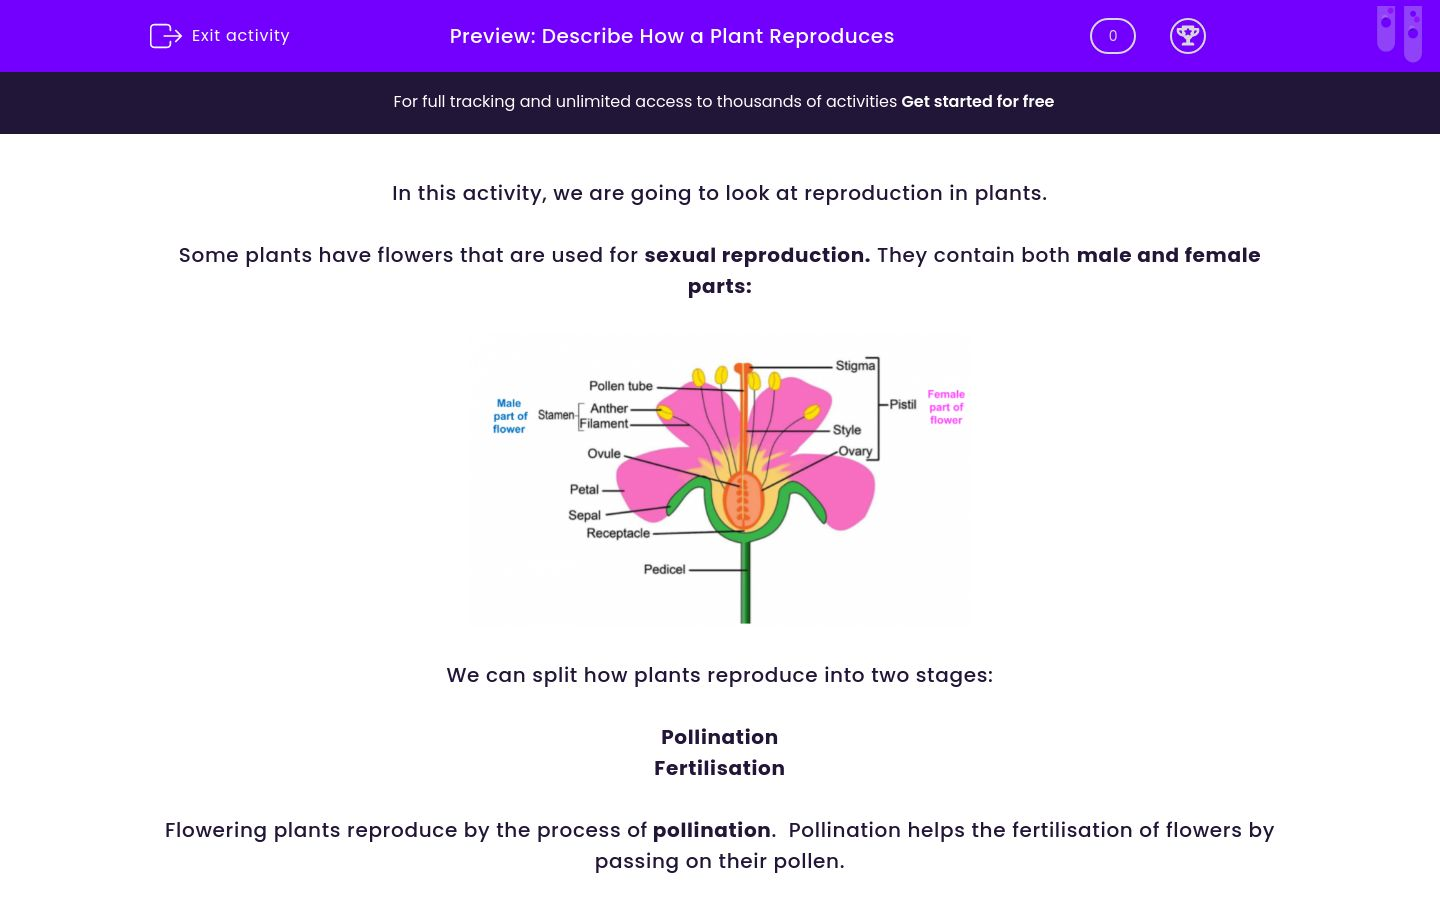Click the score counter showing zero

click(x=1112, y=35)
